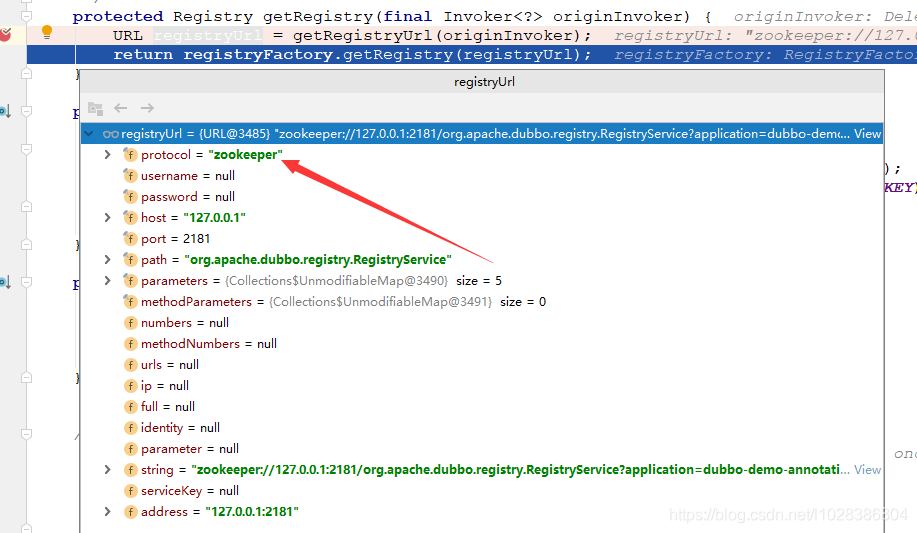Click the set-as-root icon in popup toolbar
The width and height of the screenshot is (917, 533).
tap(95, 108)
